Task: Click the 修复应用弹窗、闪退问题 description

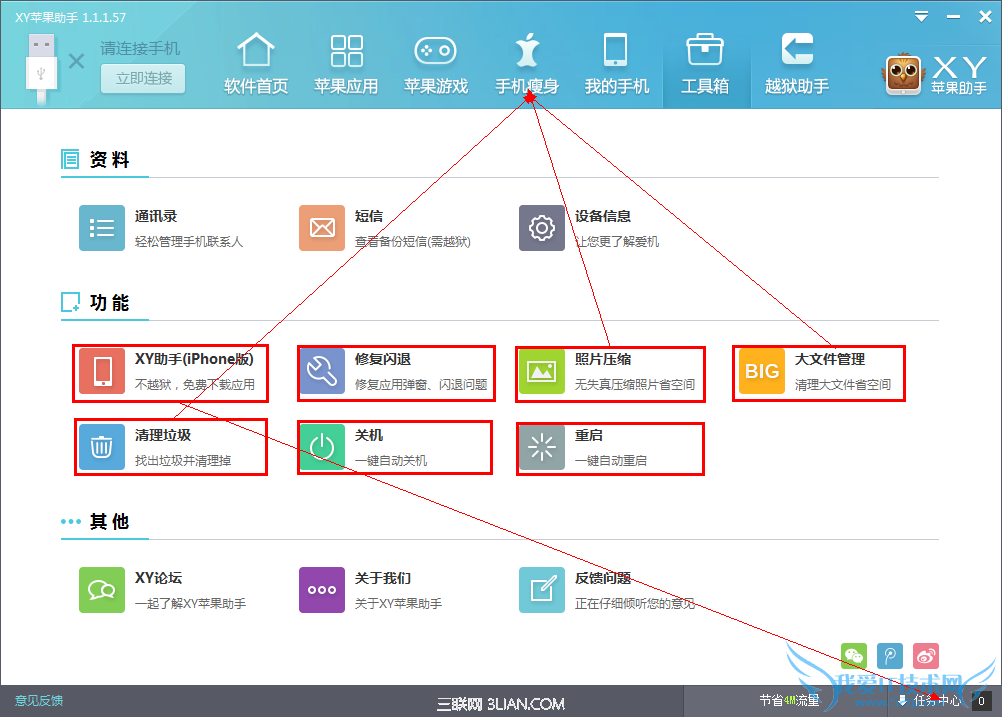Action: click(x=421, y=385)
